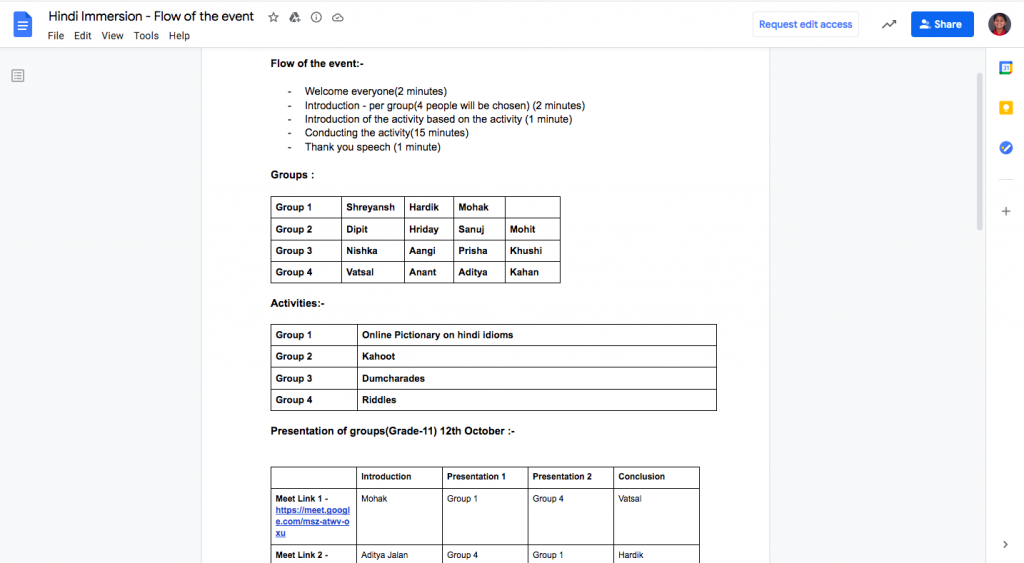The image size is (1024, 563).
Task: Open the File menu
Action: click(56, 36)
